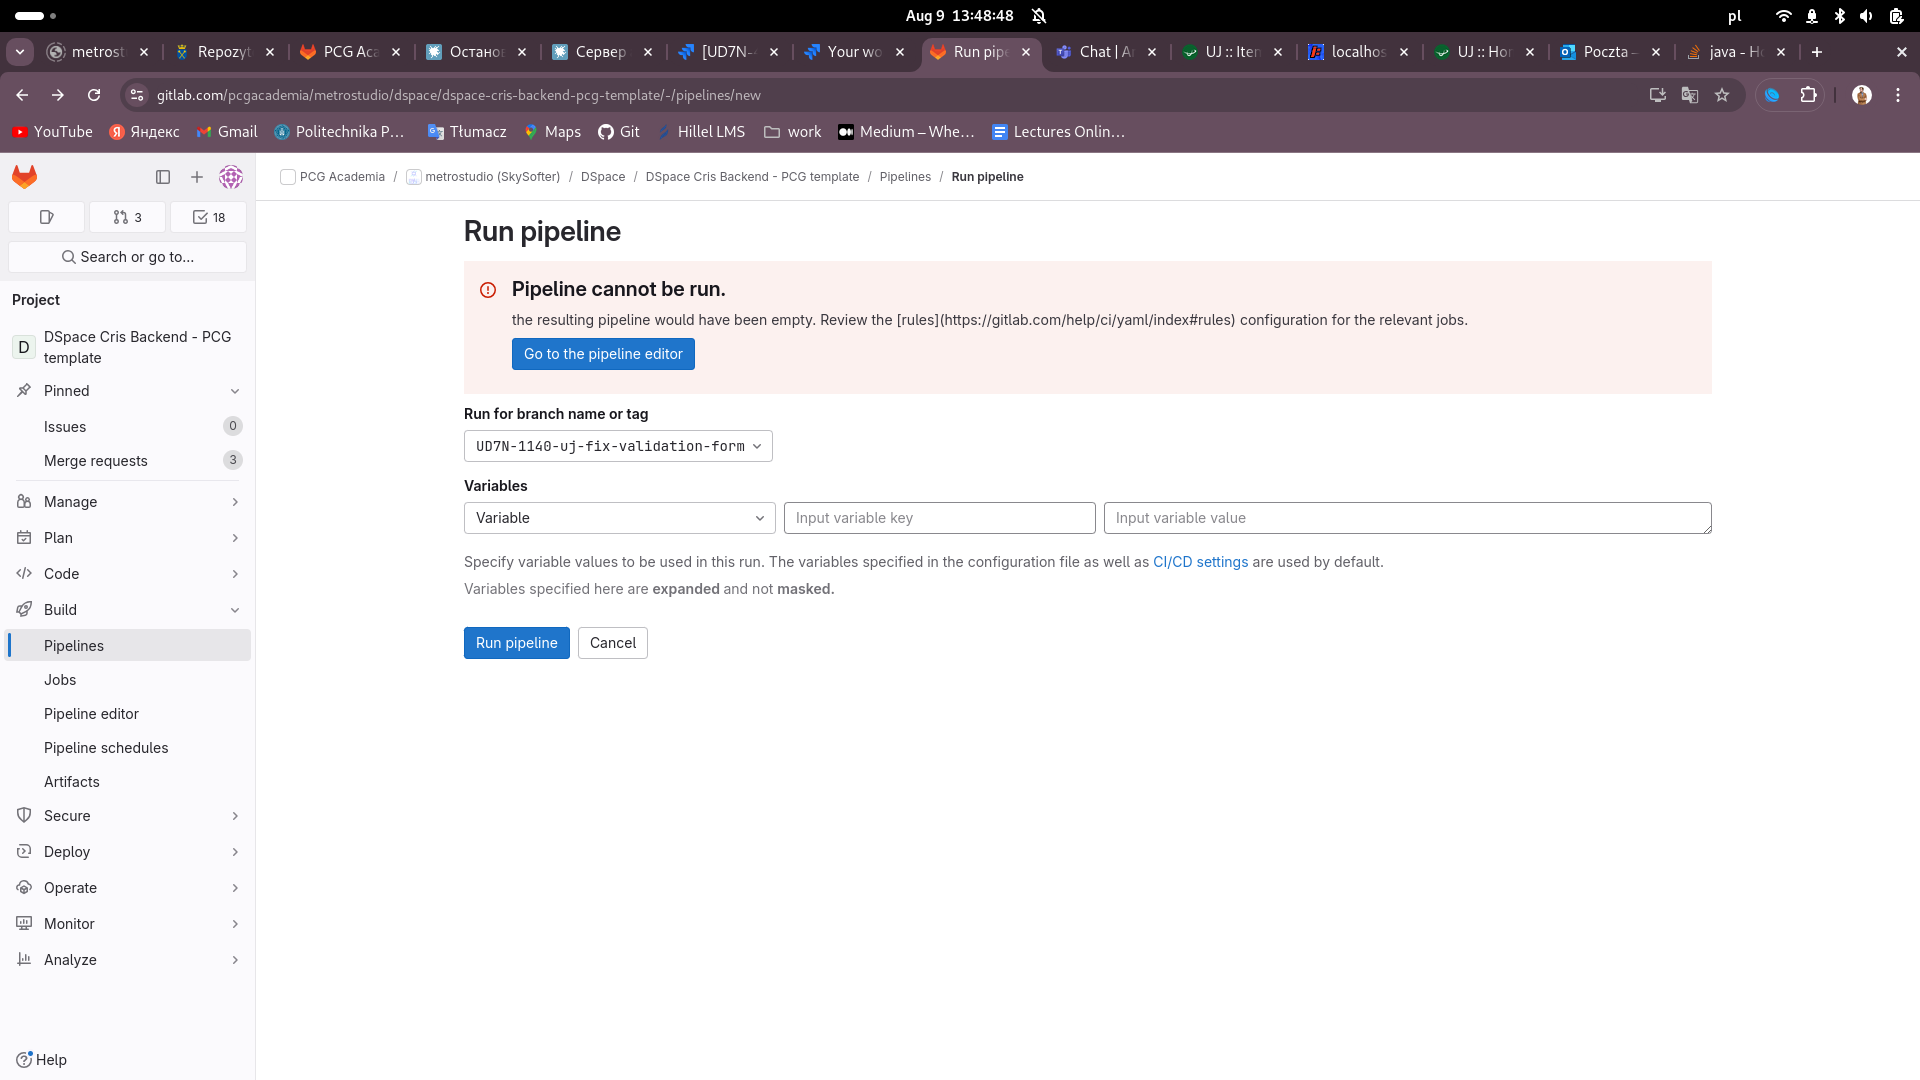Bookmark page with star icon
Screen dimensions: 1920x1080
click(1722, 95)
